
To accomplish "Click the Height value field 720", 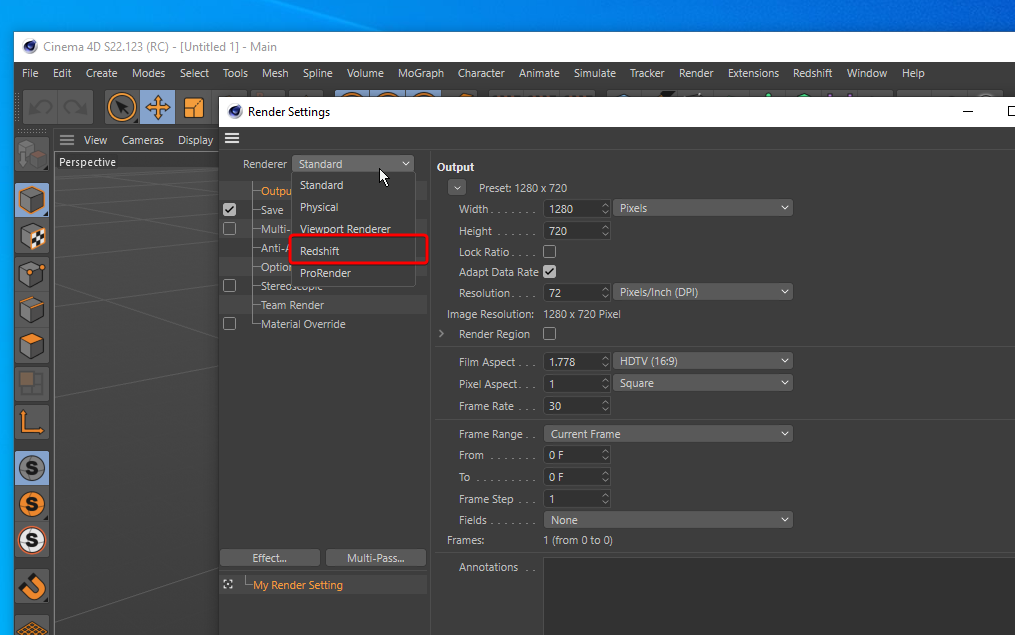I will 572,231.
